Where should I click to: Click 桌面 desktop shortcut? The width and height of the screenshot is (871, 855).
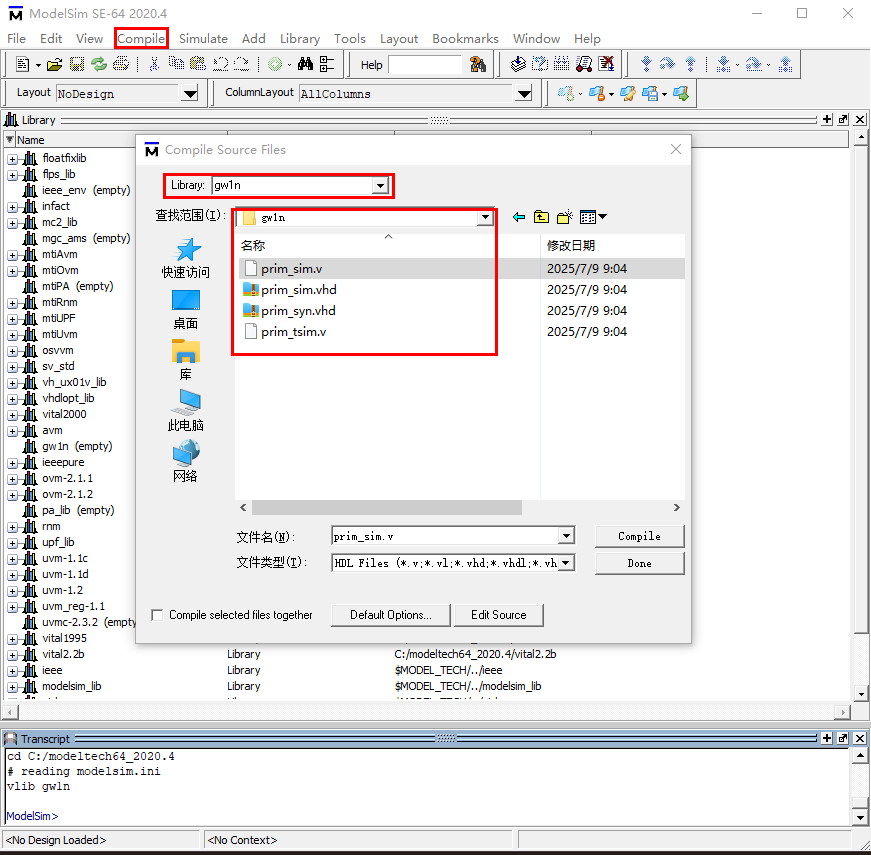tap(186, 309)
